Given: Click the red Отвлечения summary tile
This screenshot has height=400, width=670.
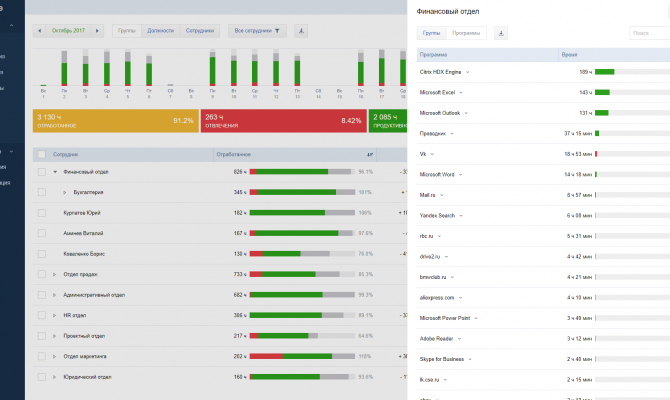Looking at the screenshot, I should tap(284, 121).
